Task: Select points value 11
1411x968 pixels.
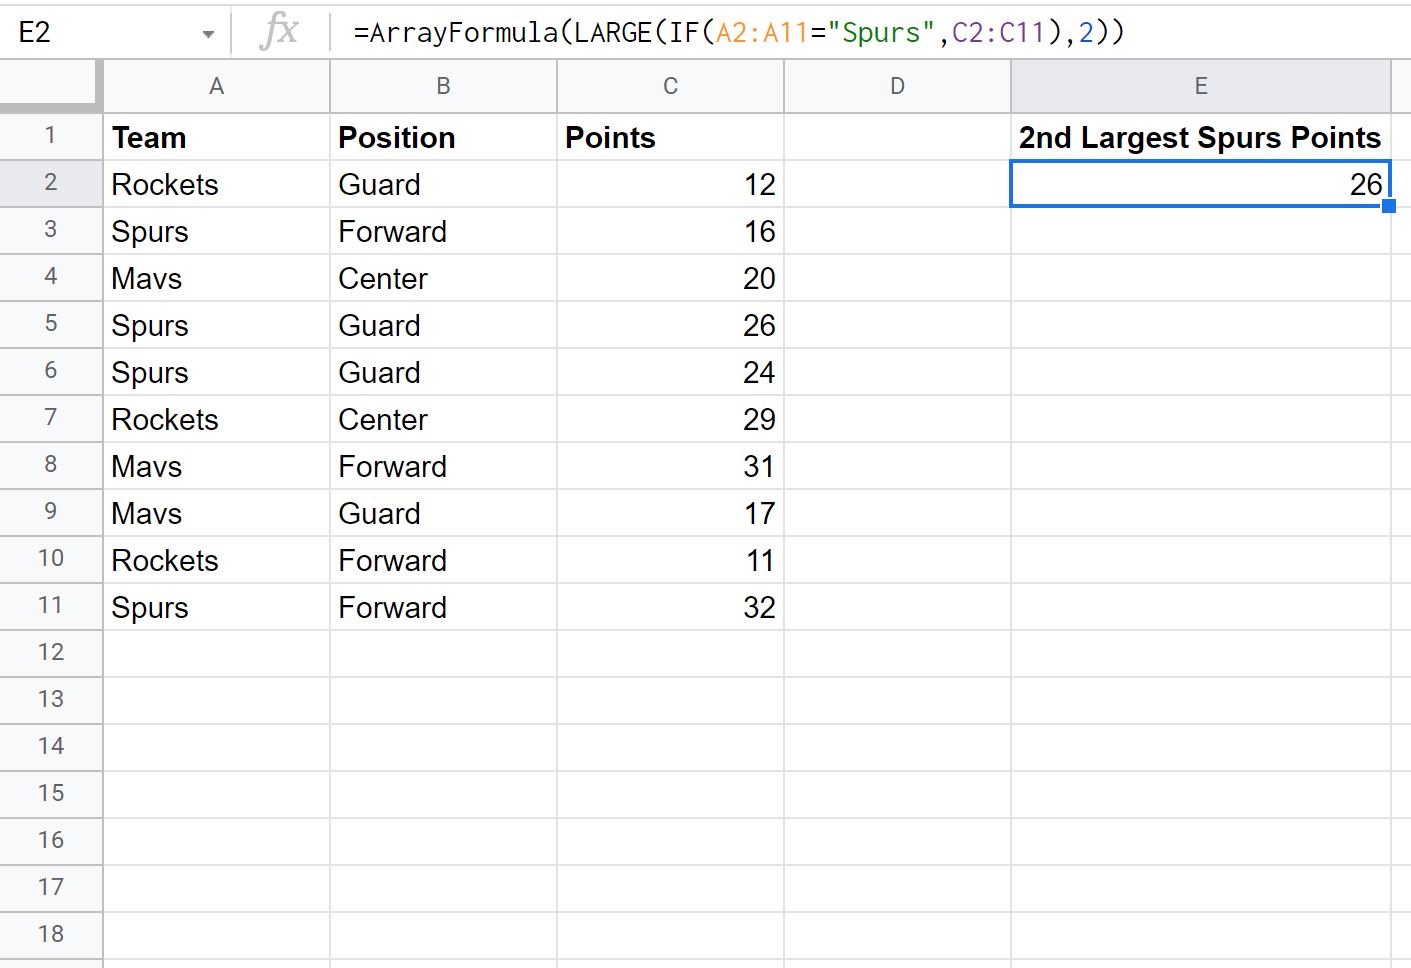Action: click(x=671, y=560)
